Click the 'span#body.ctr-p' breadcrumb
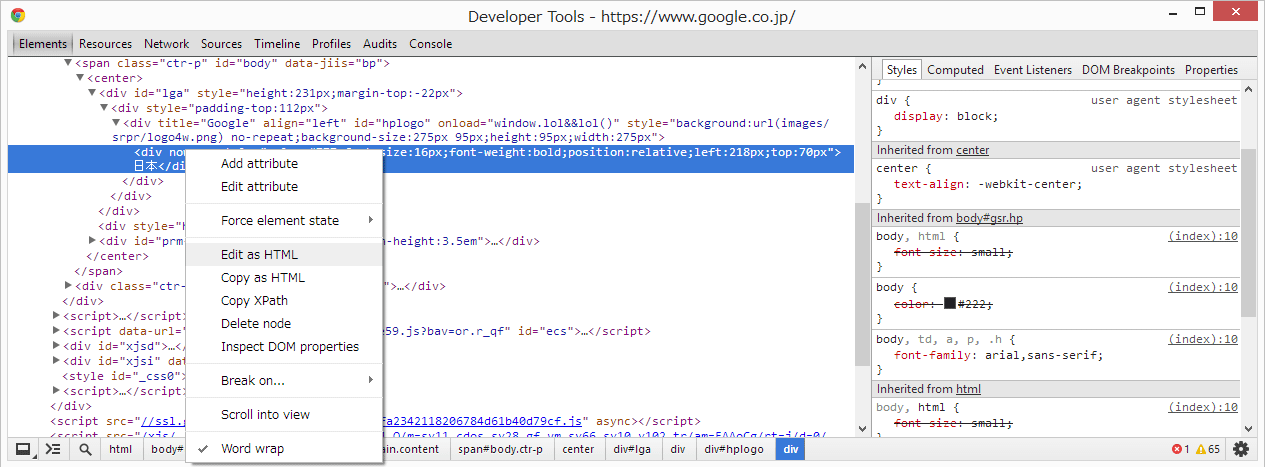 click(500, 449)
